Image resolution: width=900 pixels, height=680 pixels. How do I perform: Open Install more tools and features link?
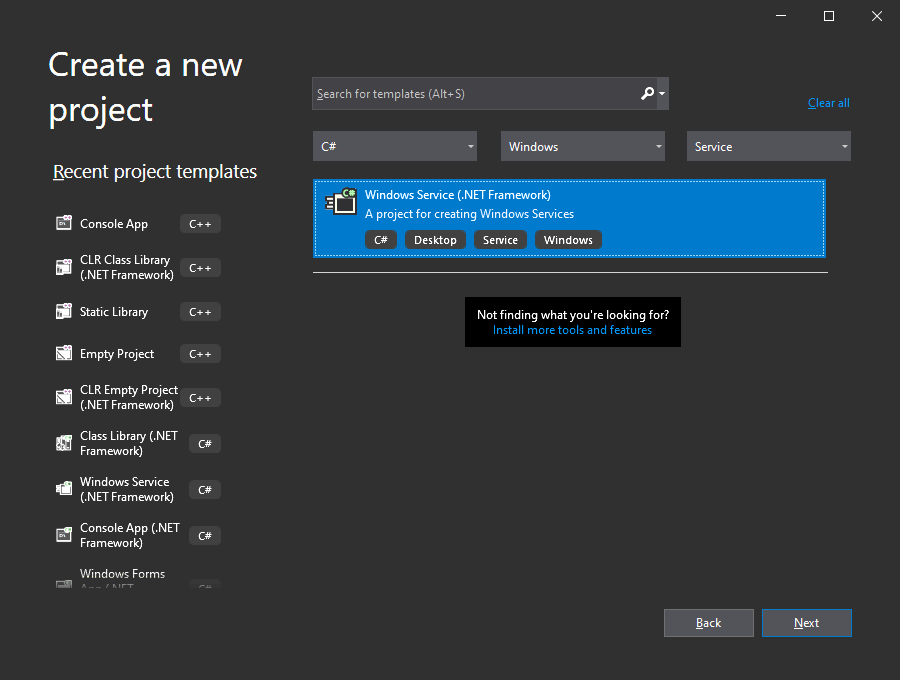point(572,330)
